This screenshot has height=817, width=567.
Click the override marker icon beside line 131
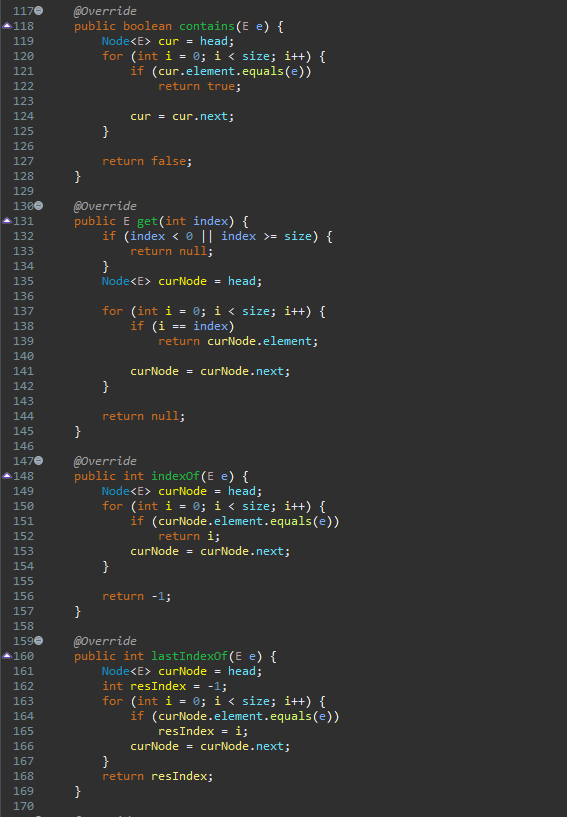click(7, 220)
